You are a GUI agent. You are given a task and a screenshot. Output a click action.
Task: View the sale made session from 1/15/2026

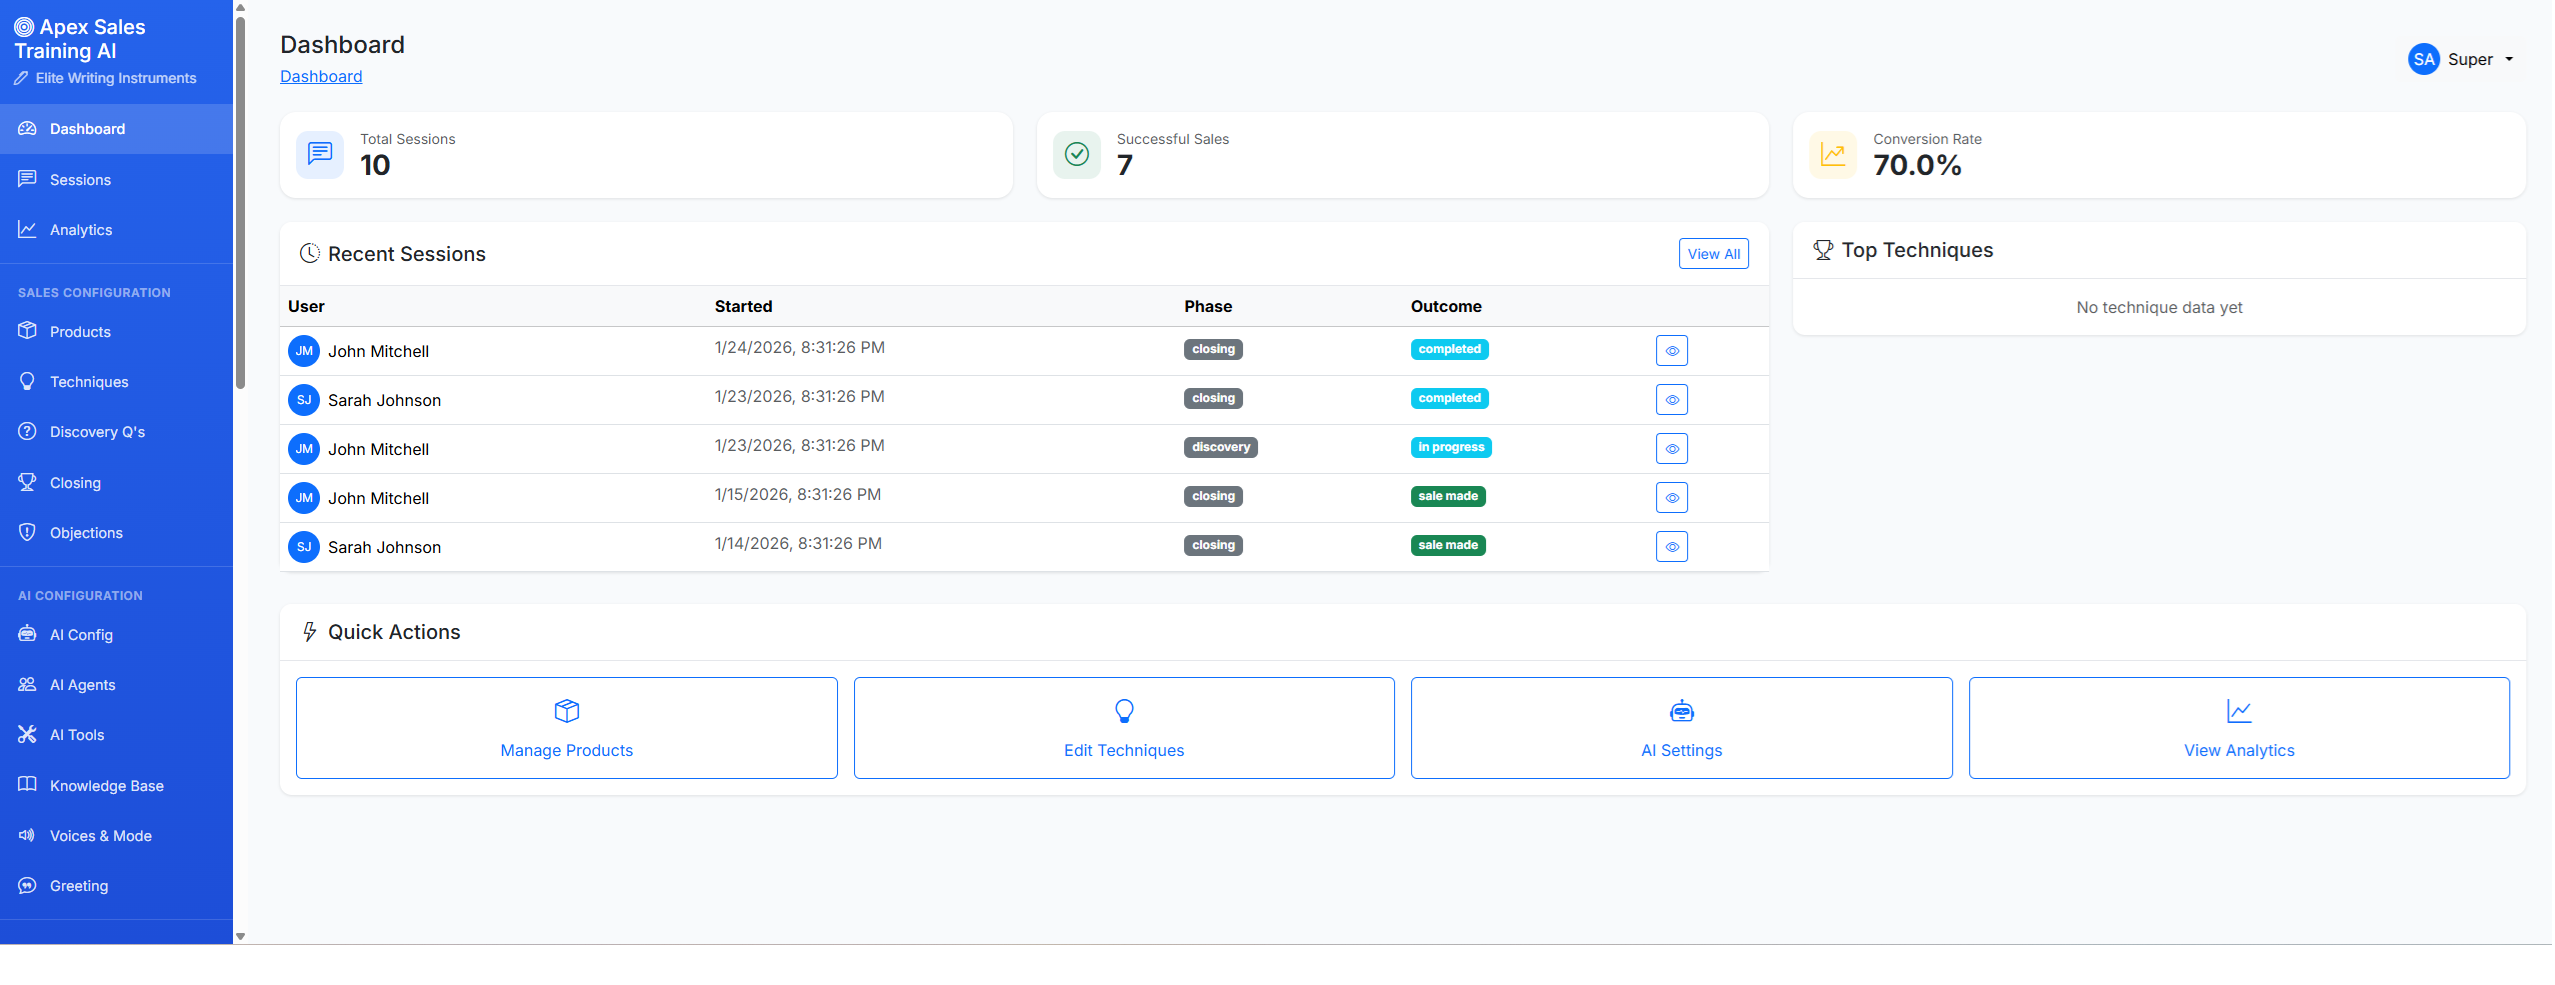(1671, 497)
